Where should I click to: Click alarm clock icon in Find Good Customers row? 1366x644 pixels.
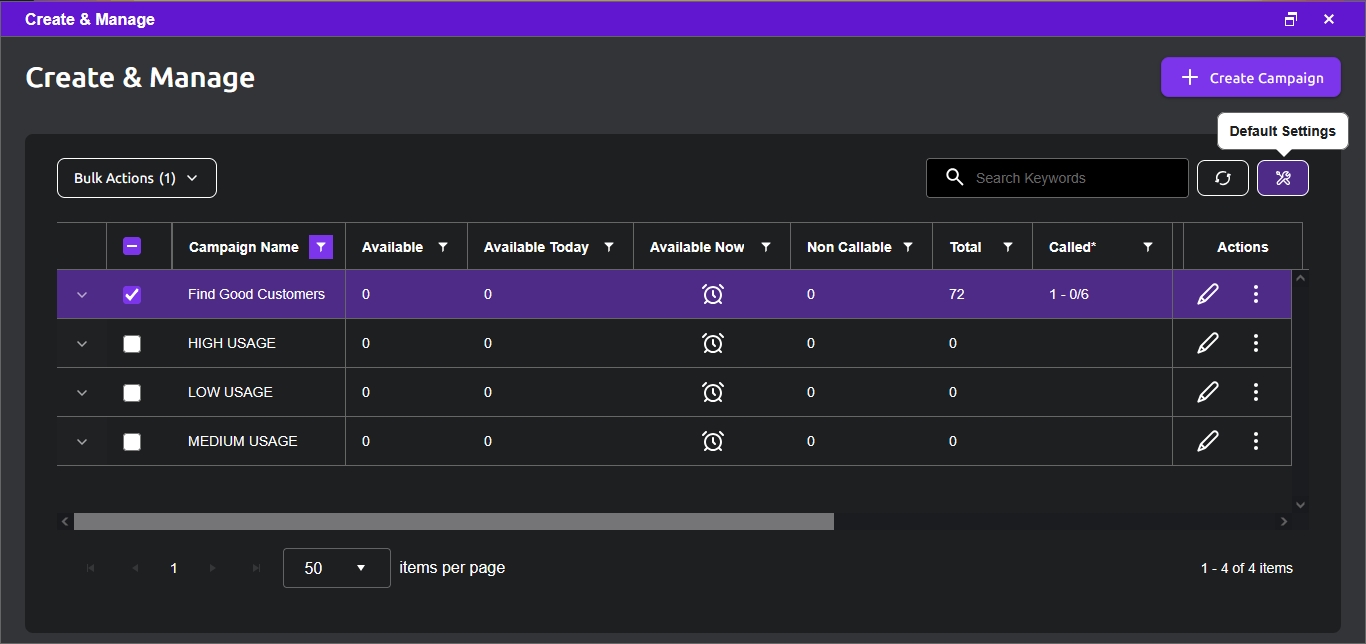712,294
